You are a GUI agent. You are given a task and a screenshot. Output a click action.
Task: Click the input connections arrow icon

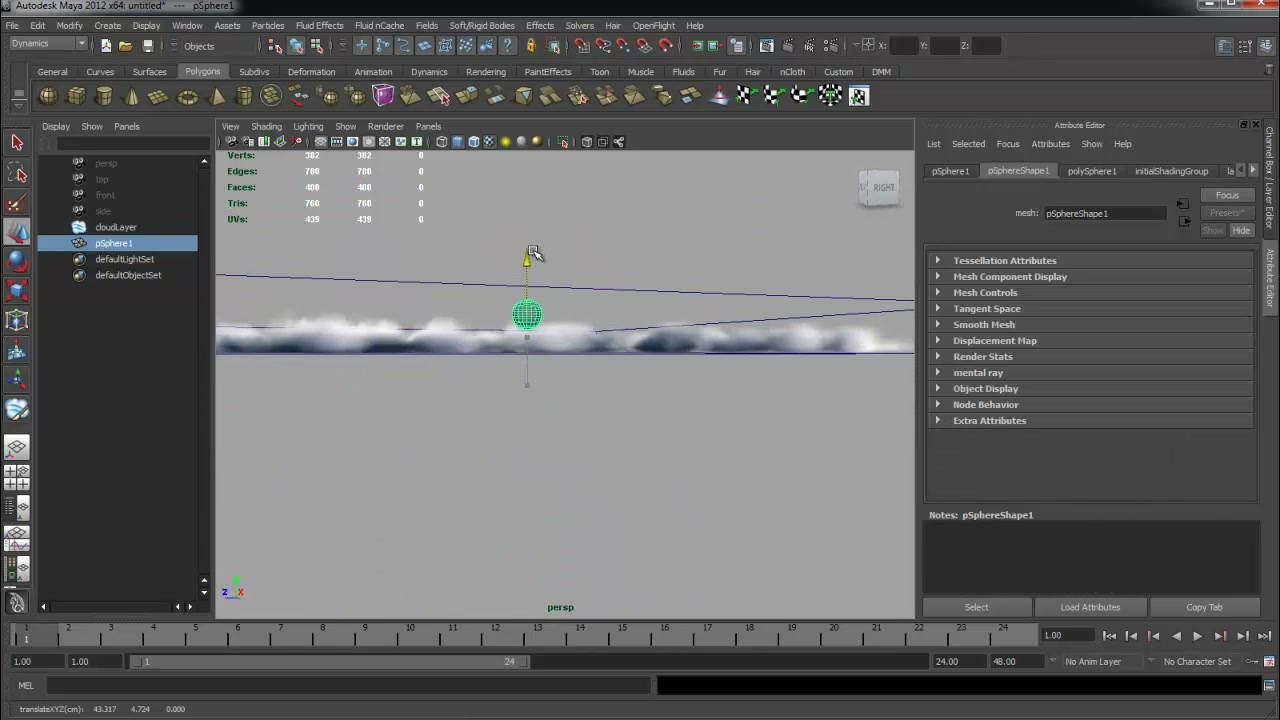click(1183, 205)
